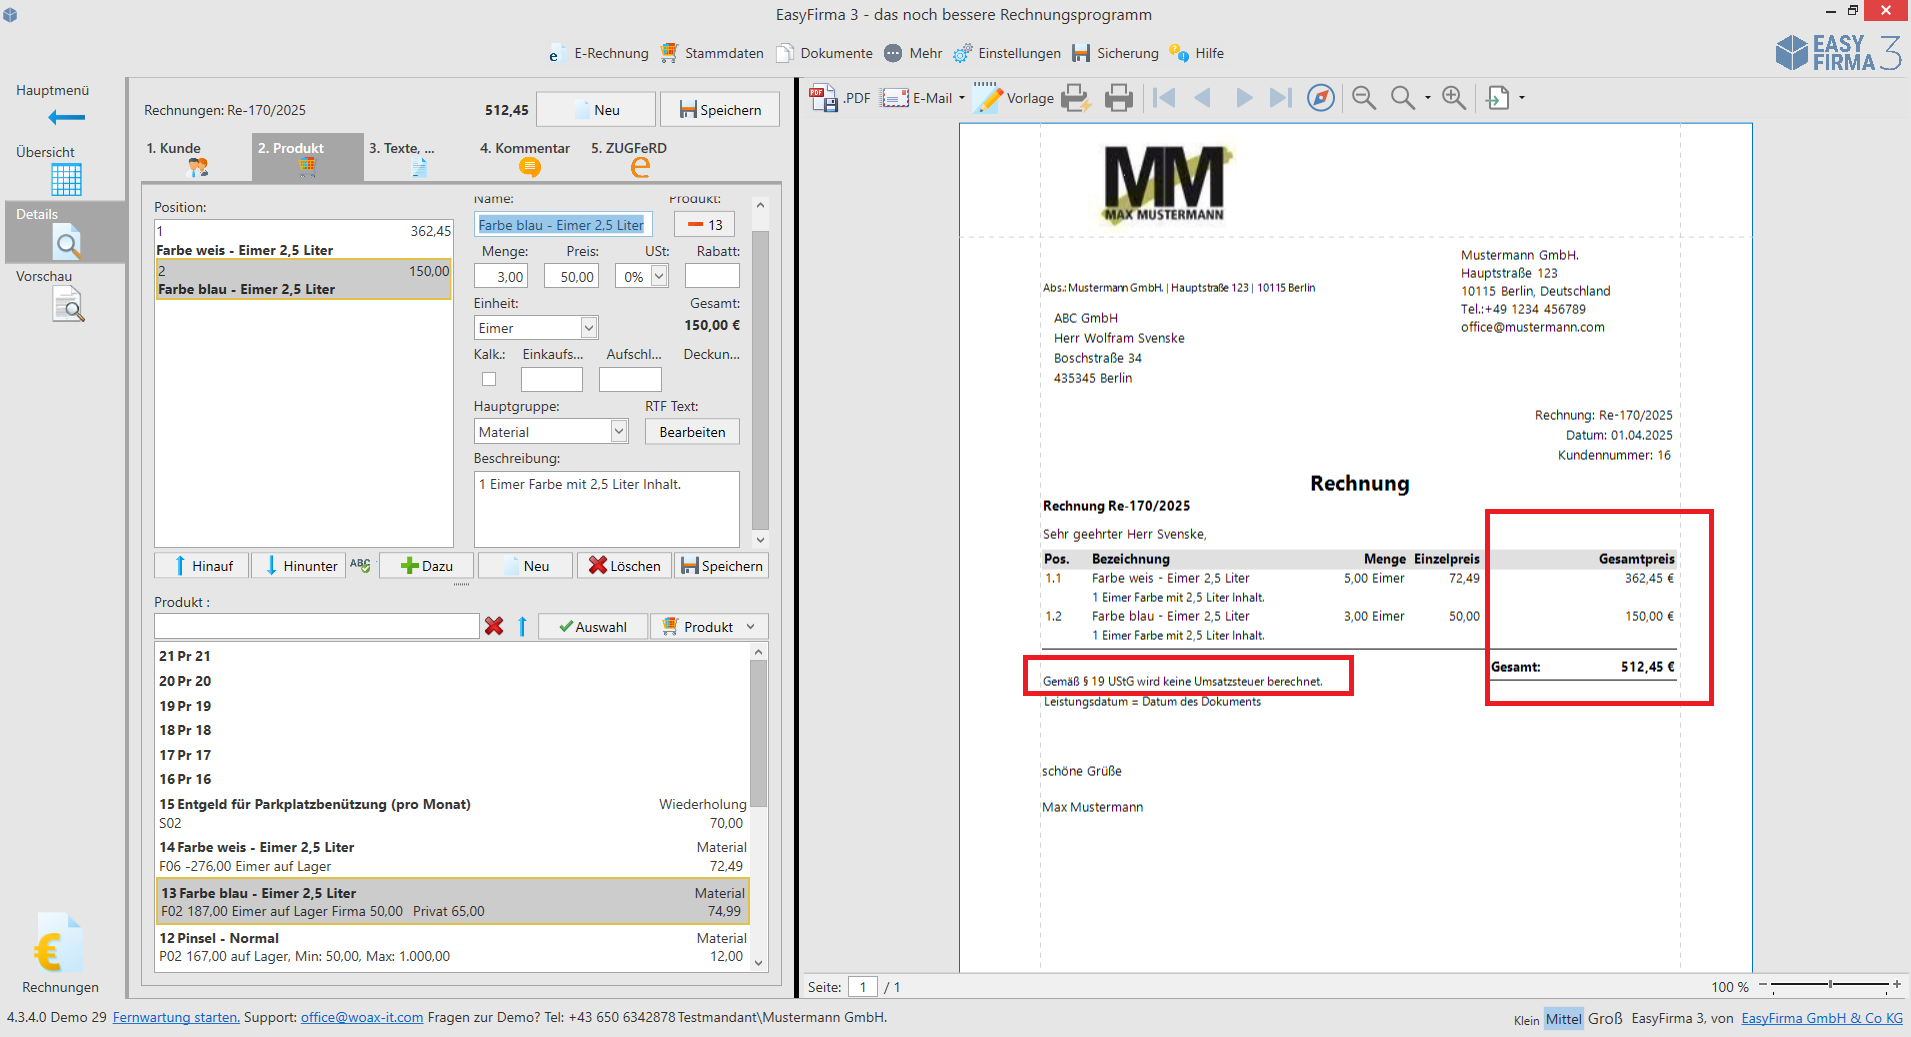Select Groß font size option

(1604, 1018)
